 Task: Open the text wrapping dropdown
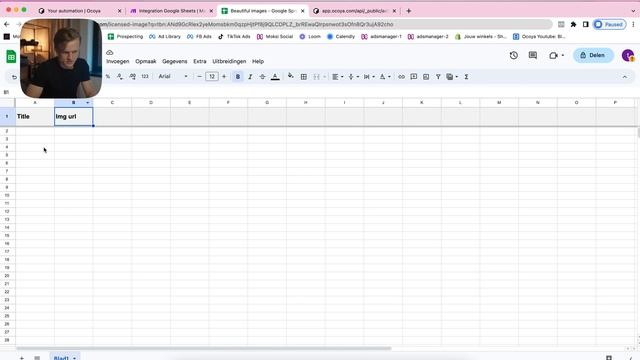369,77
